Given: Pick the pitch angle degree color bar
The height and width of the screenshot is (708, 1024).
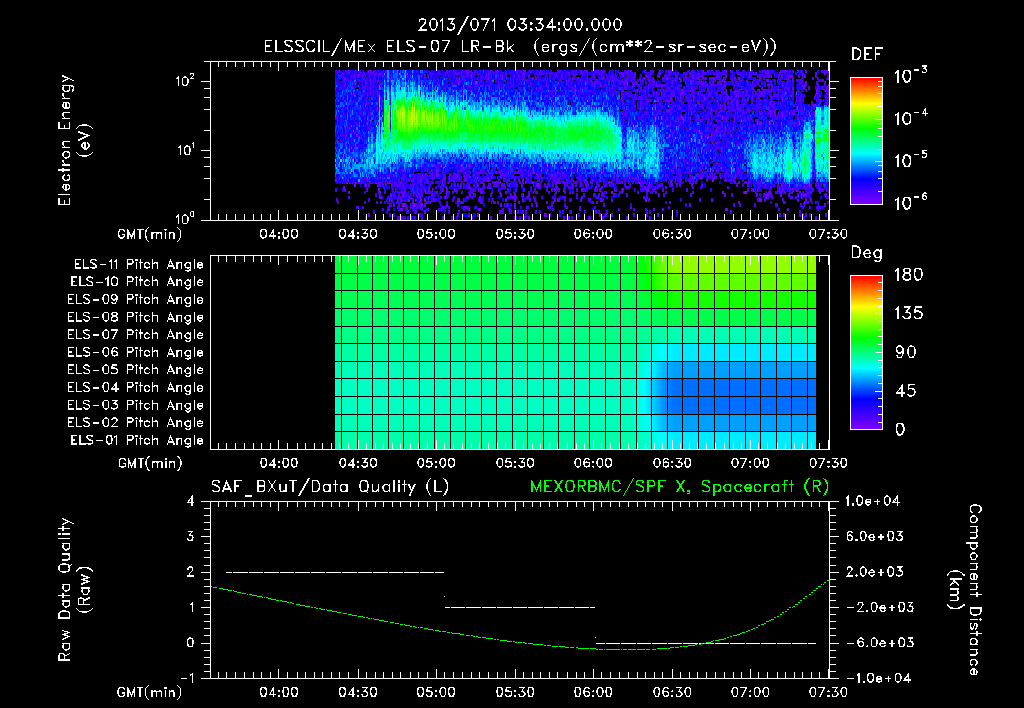Looking at the screenshot, I should (x=866, y=352).
